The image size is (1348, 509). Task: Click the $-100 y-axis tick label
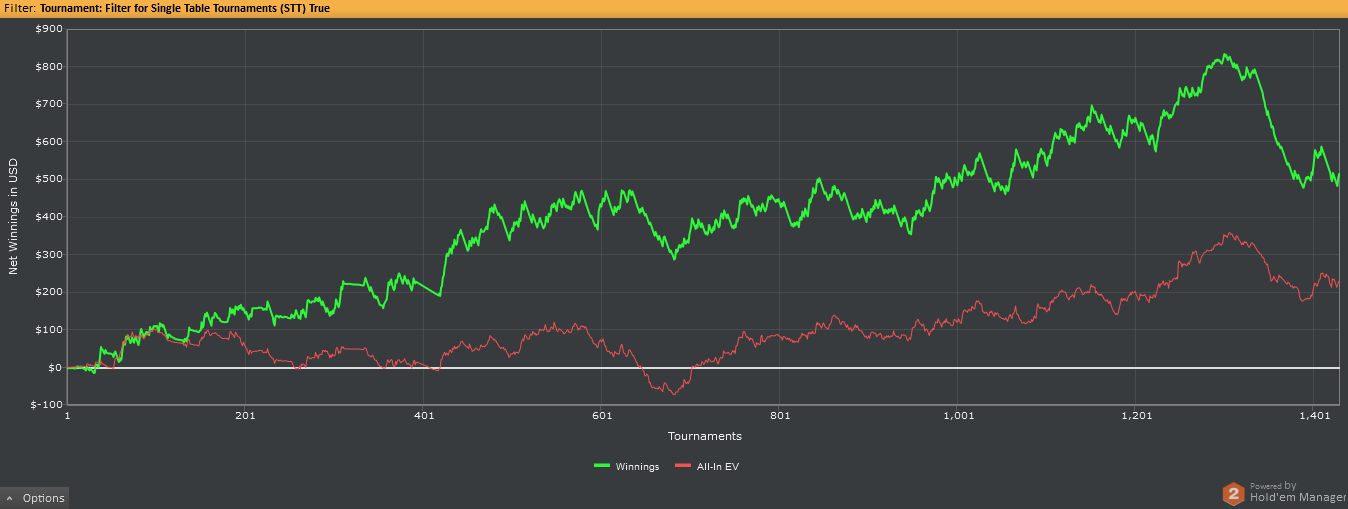tap(47, 405)
